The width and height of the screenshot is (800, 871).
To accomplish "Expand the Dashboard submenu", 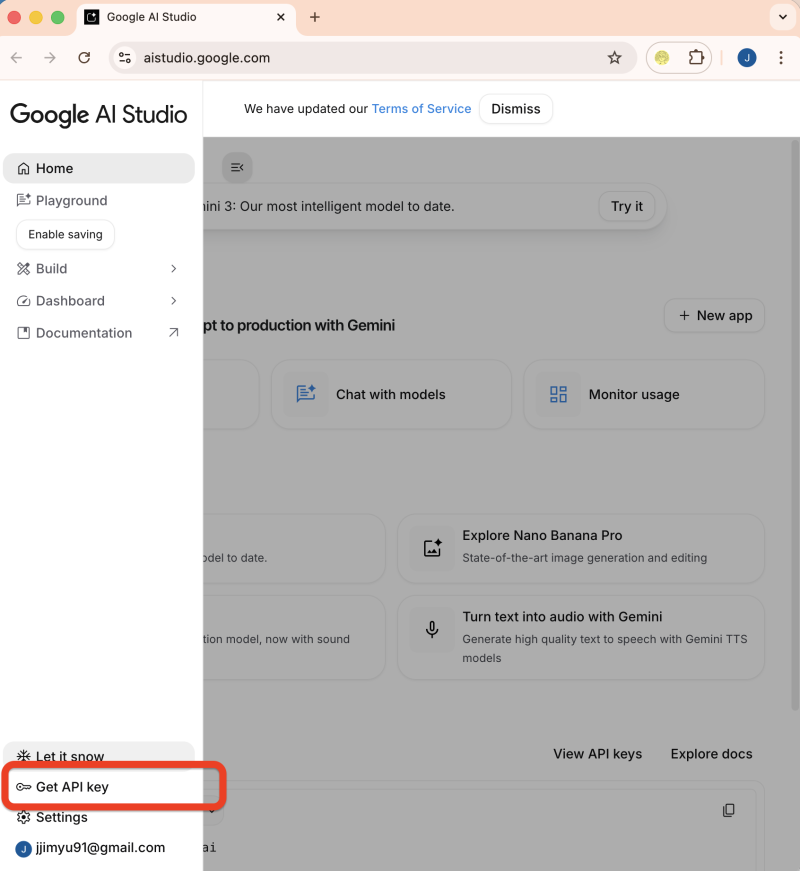I will click(173, 301).
